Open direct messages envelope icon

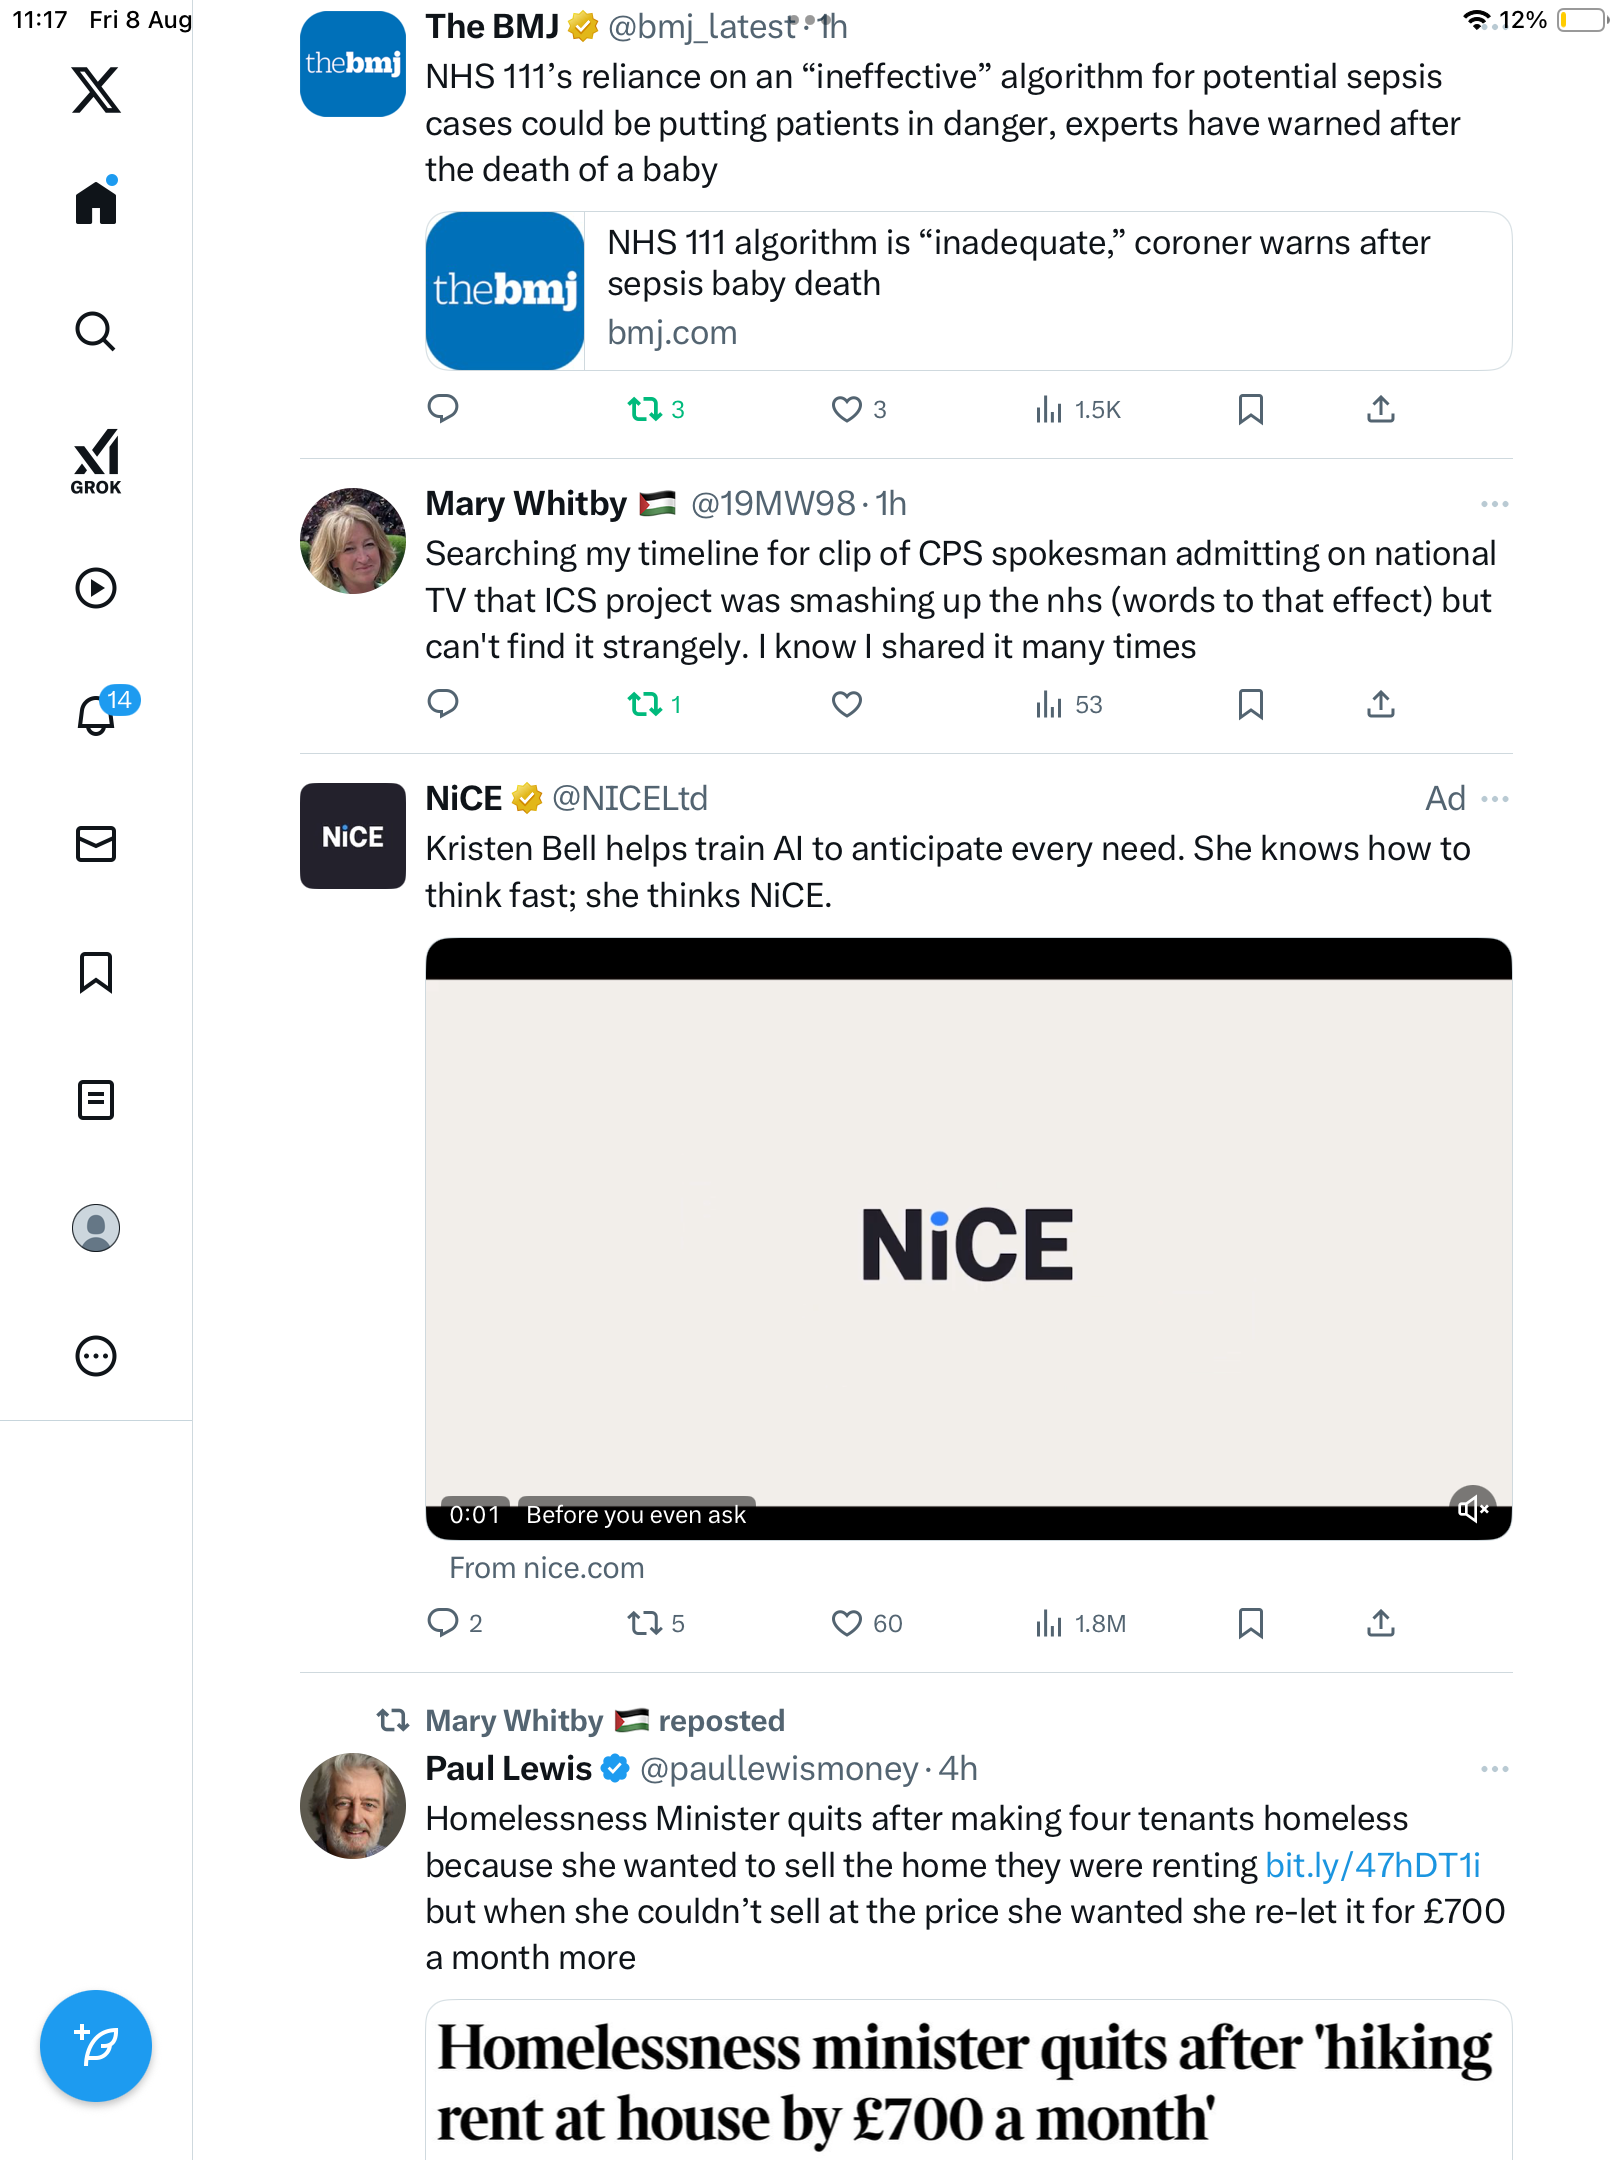(96, 844)
